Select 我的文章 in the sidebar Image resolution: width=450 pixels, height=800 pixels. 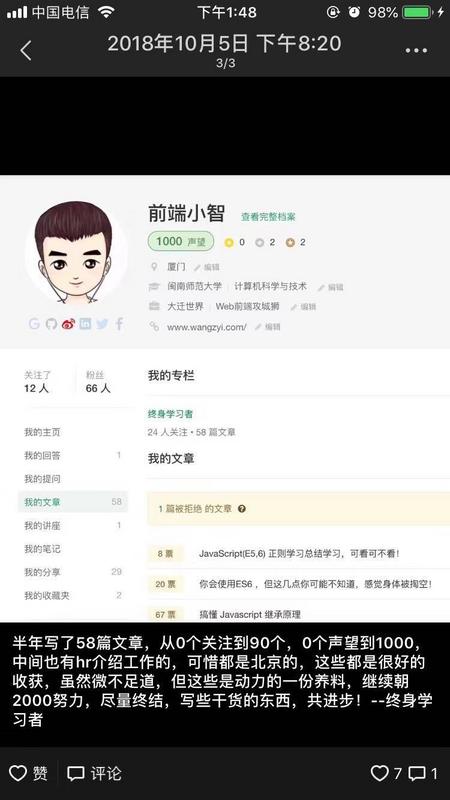73,502
